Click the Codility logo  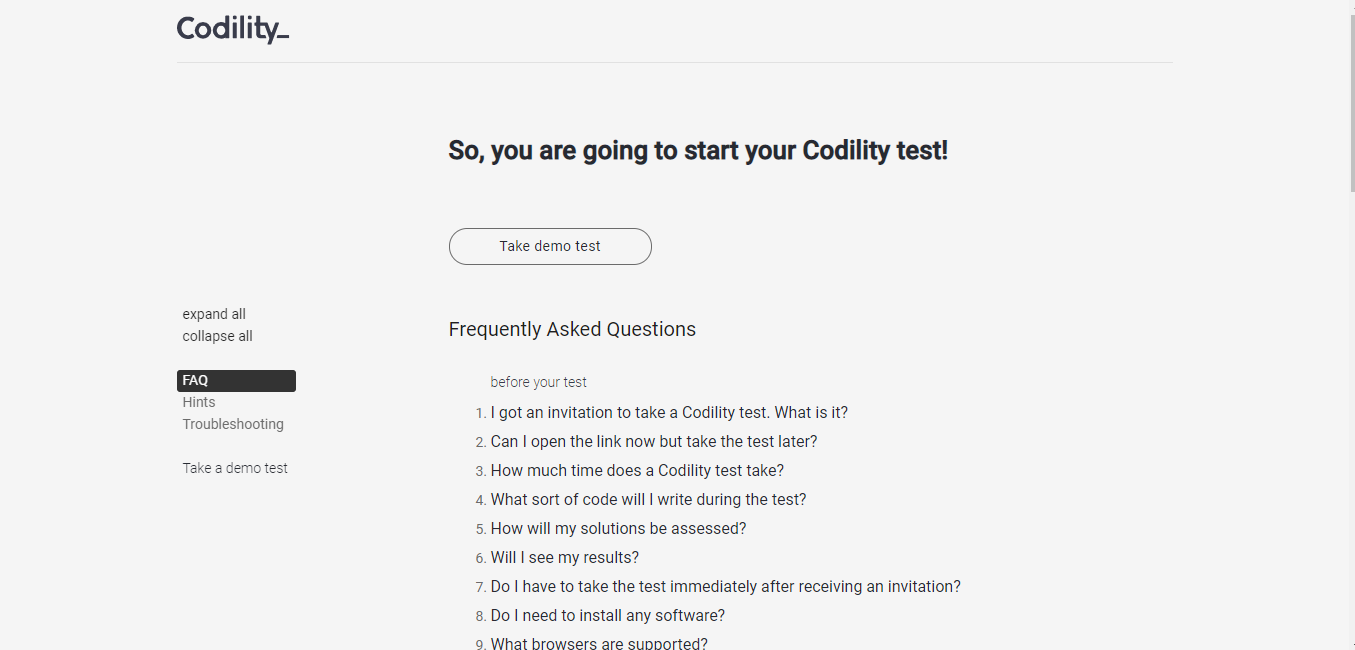[x=232, y=29]
